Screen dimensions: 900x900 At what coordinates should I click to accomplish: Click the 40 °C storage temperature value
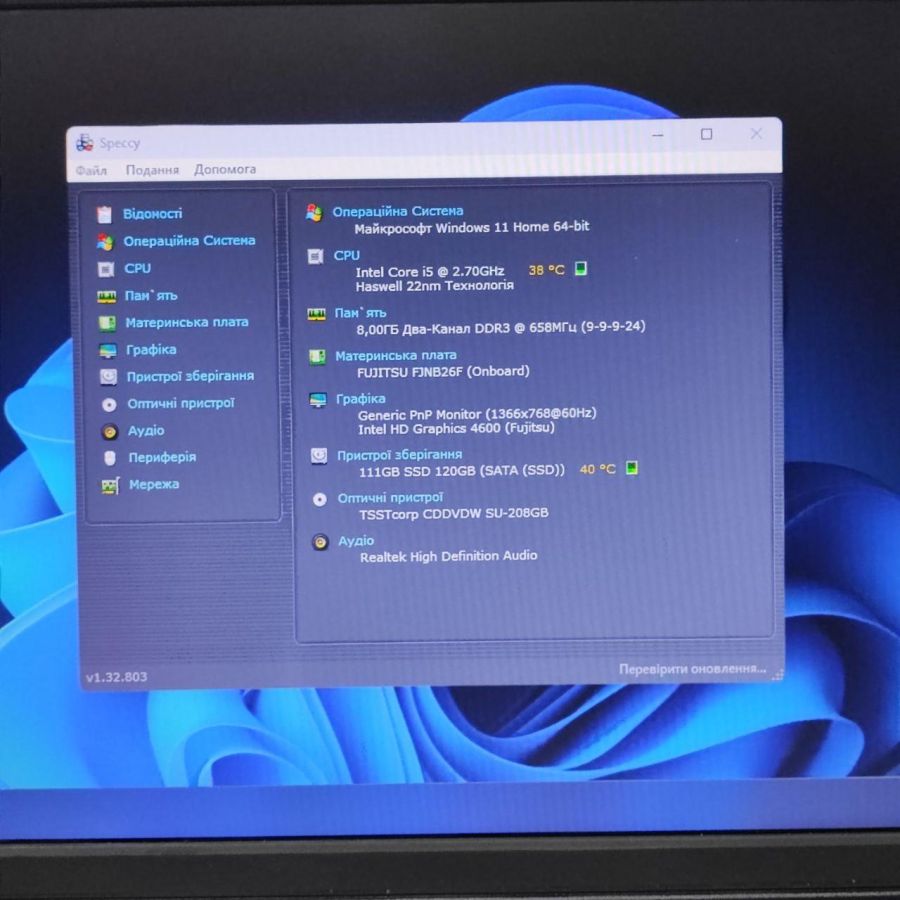[598, 470]
